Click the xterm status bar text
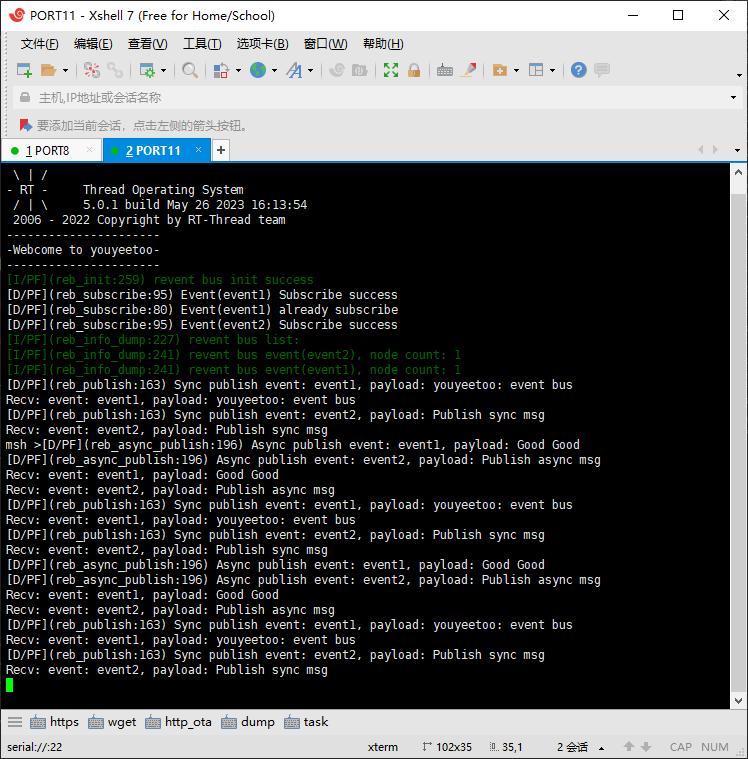The width and height of the screenshot is (748, 759). point(382,747)
